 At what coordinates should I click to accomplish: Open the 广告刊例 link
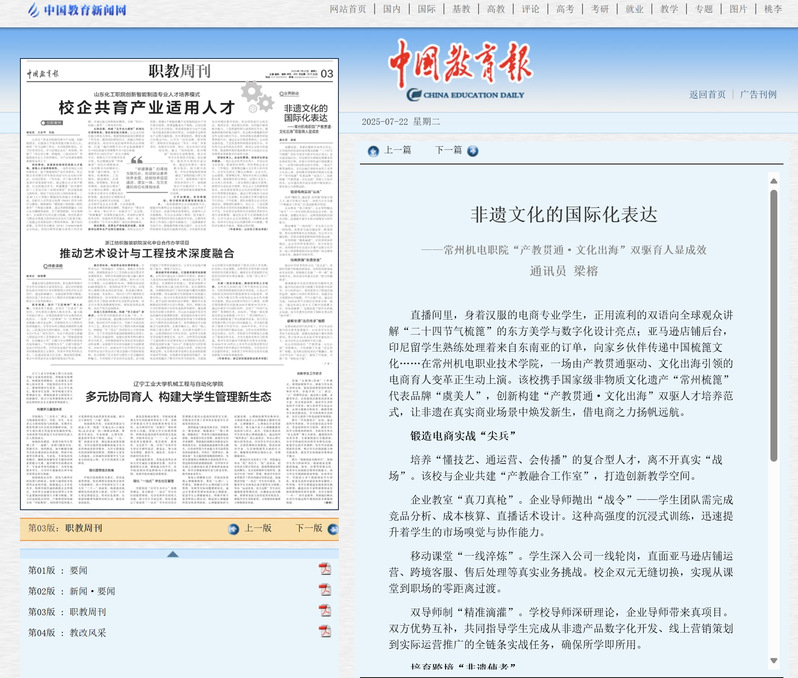758,95
